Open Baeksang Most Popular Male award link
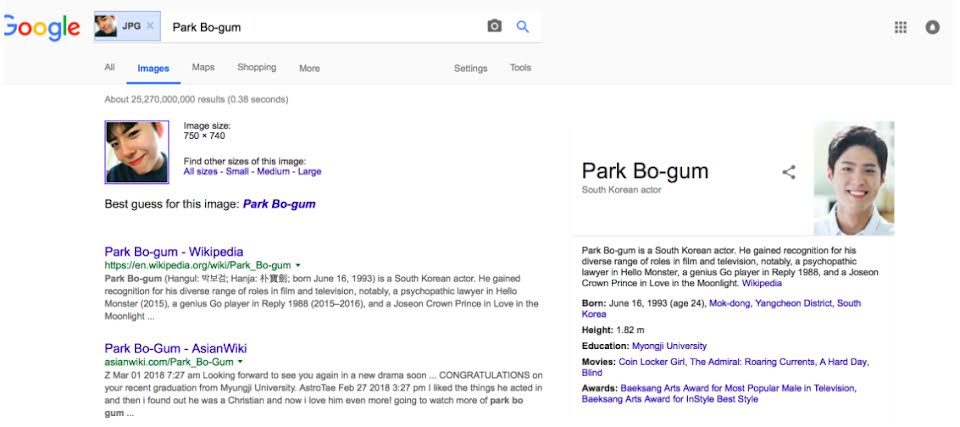The width and height of the screenshot is (960, 427). pos(738,388)
